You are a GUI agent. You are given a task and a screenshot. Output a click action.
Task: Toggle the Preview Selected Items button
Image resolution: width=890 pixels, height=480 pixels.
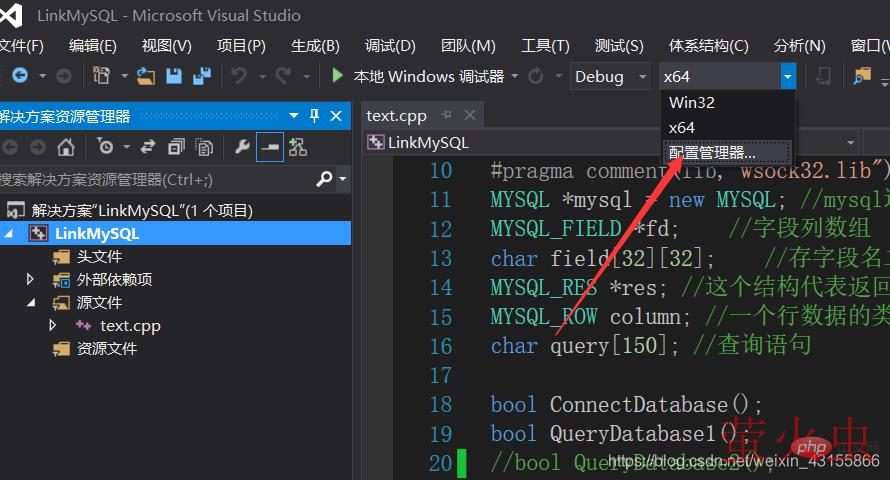270,148
